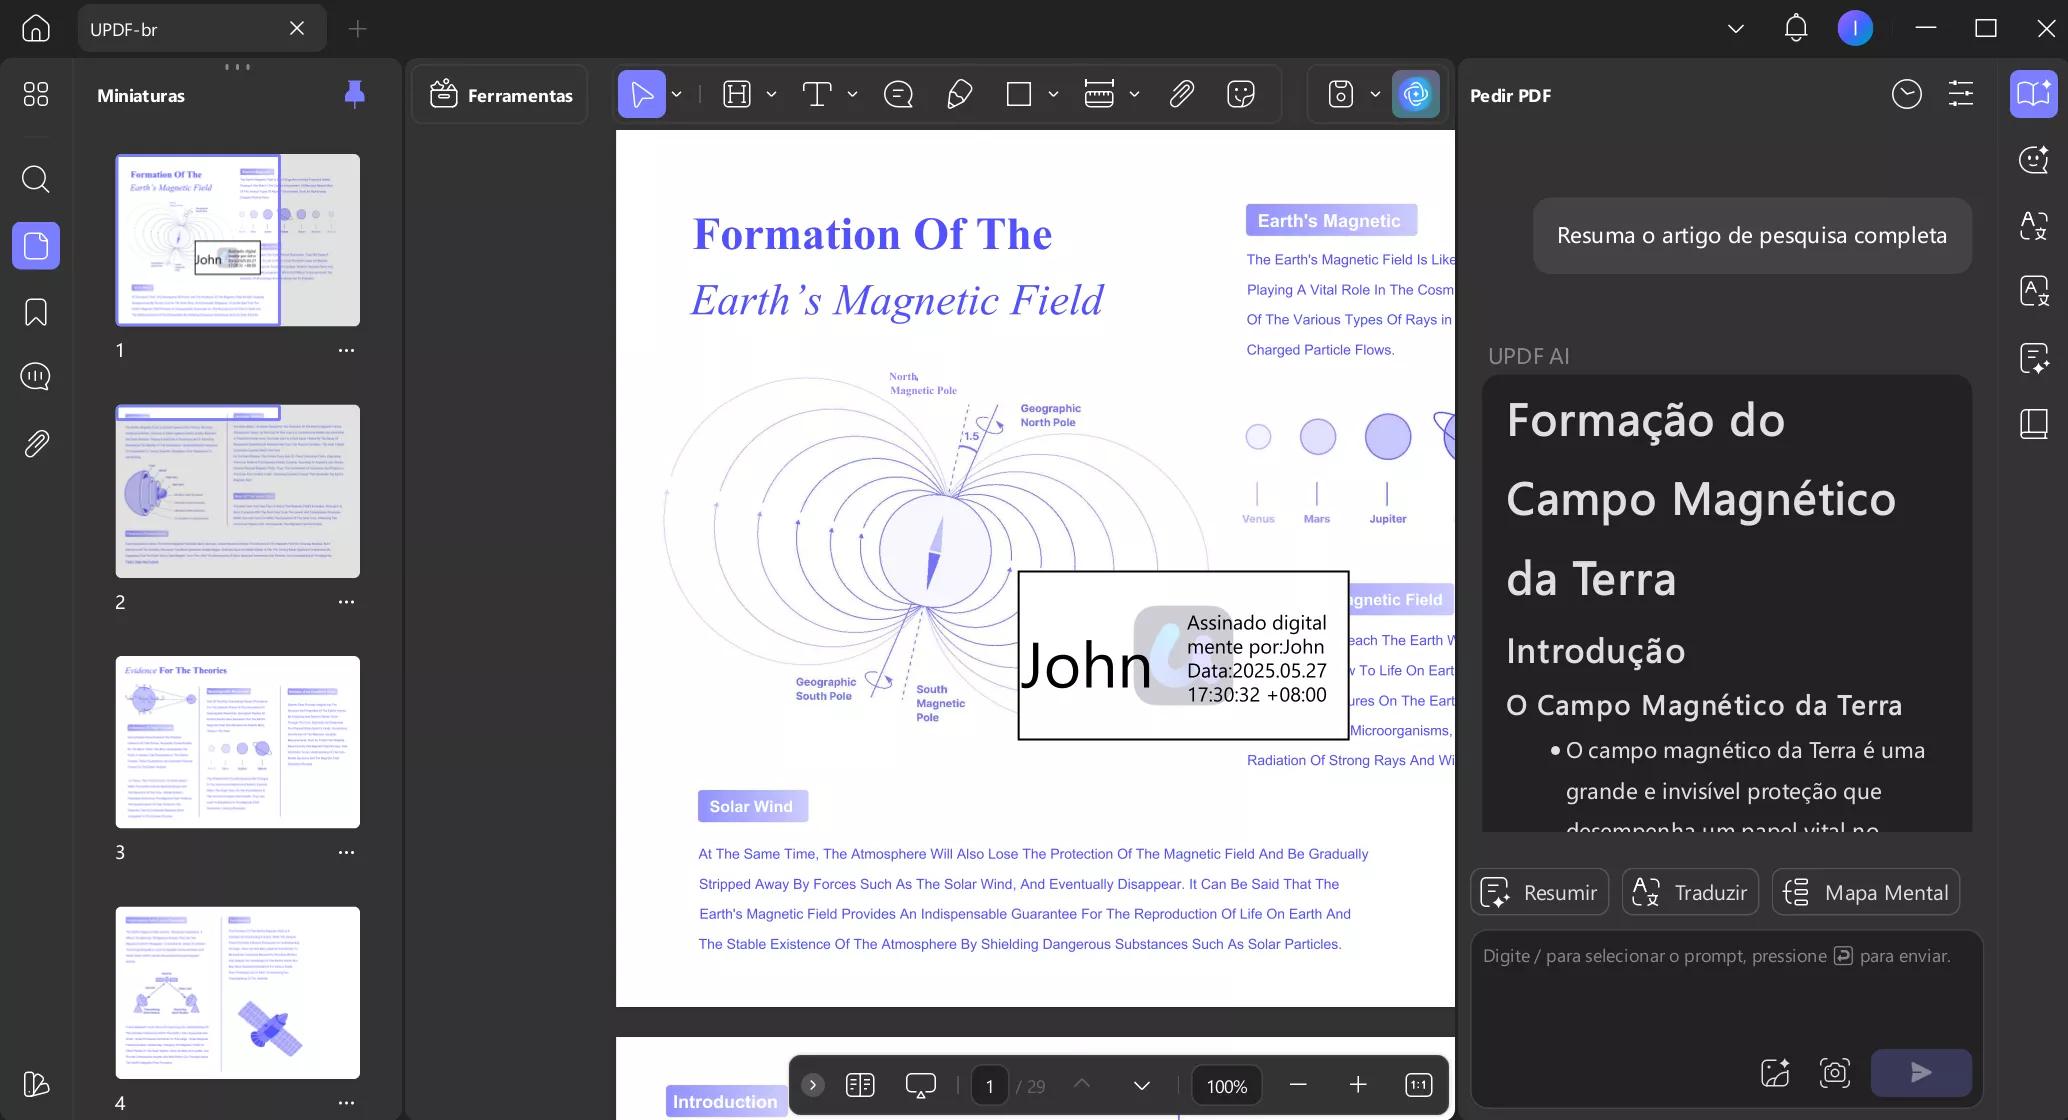Pin the Miniaturas thumbnail panel

pos(354,94)
